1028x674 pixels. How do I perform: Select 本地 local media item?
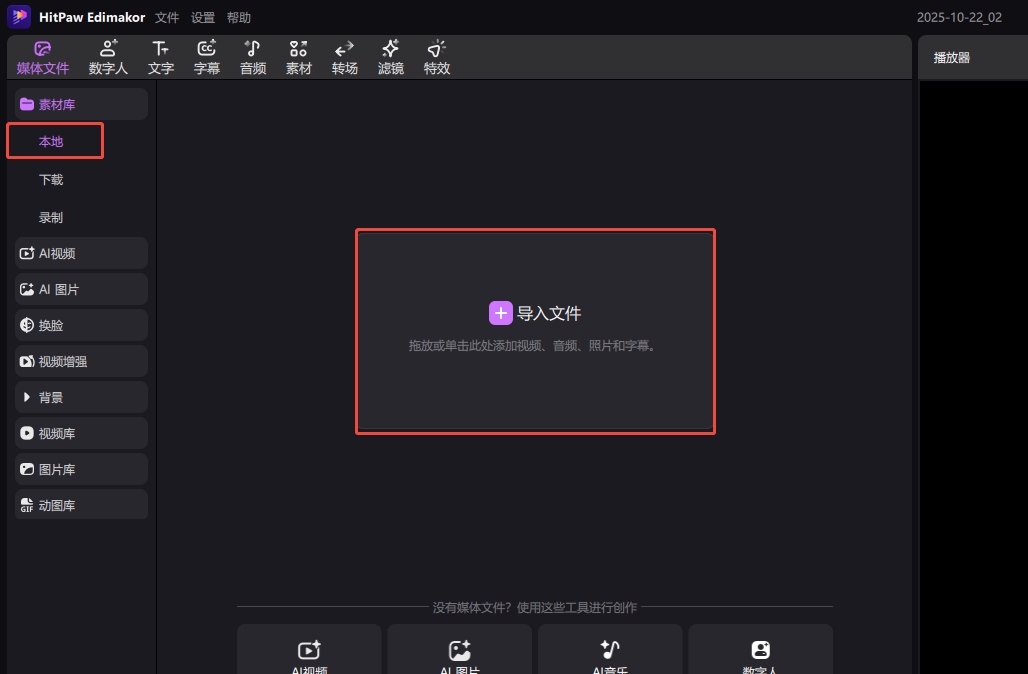52,141
